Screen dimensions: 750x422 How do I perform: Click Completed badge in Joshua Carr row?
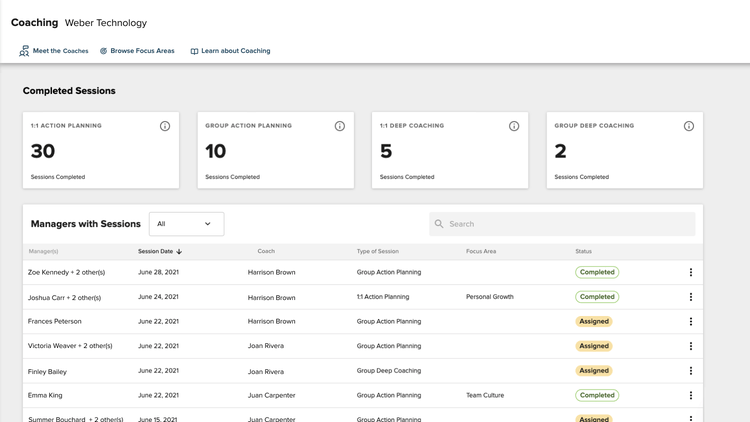click(x=597, y=297)
